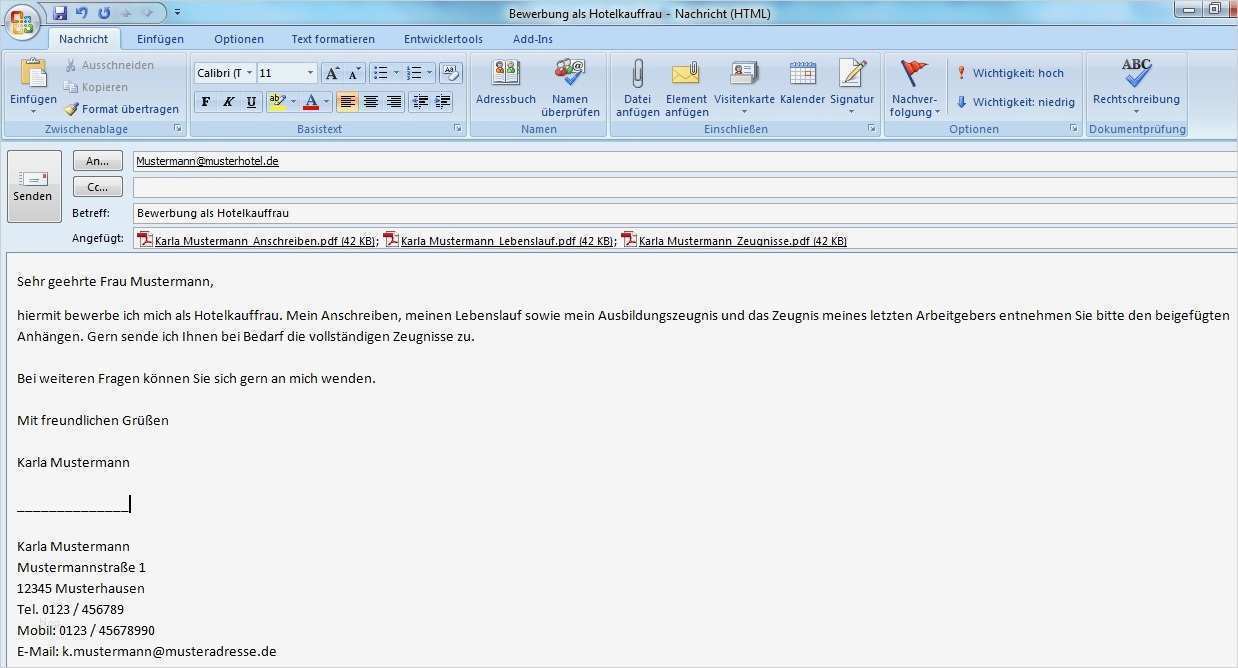
Task: Run Rechtschreibung spell check
Action: click(1137, 85)
